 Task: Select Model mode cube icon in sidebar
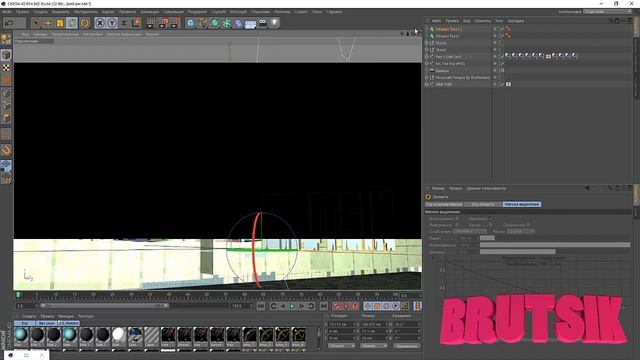(x=6, y=54)
